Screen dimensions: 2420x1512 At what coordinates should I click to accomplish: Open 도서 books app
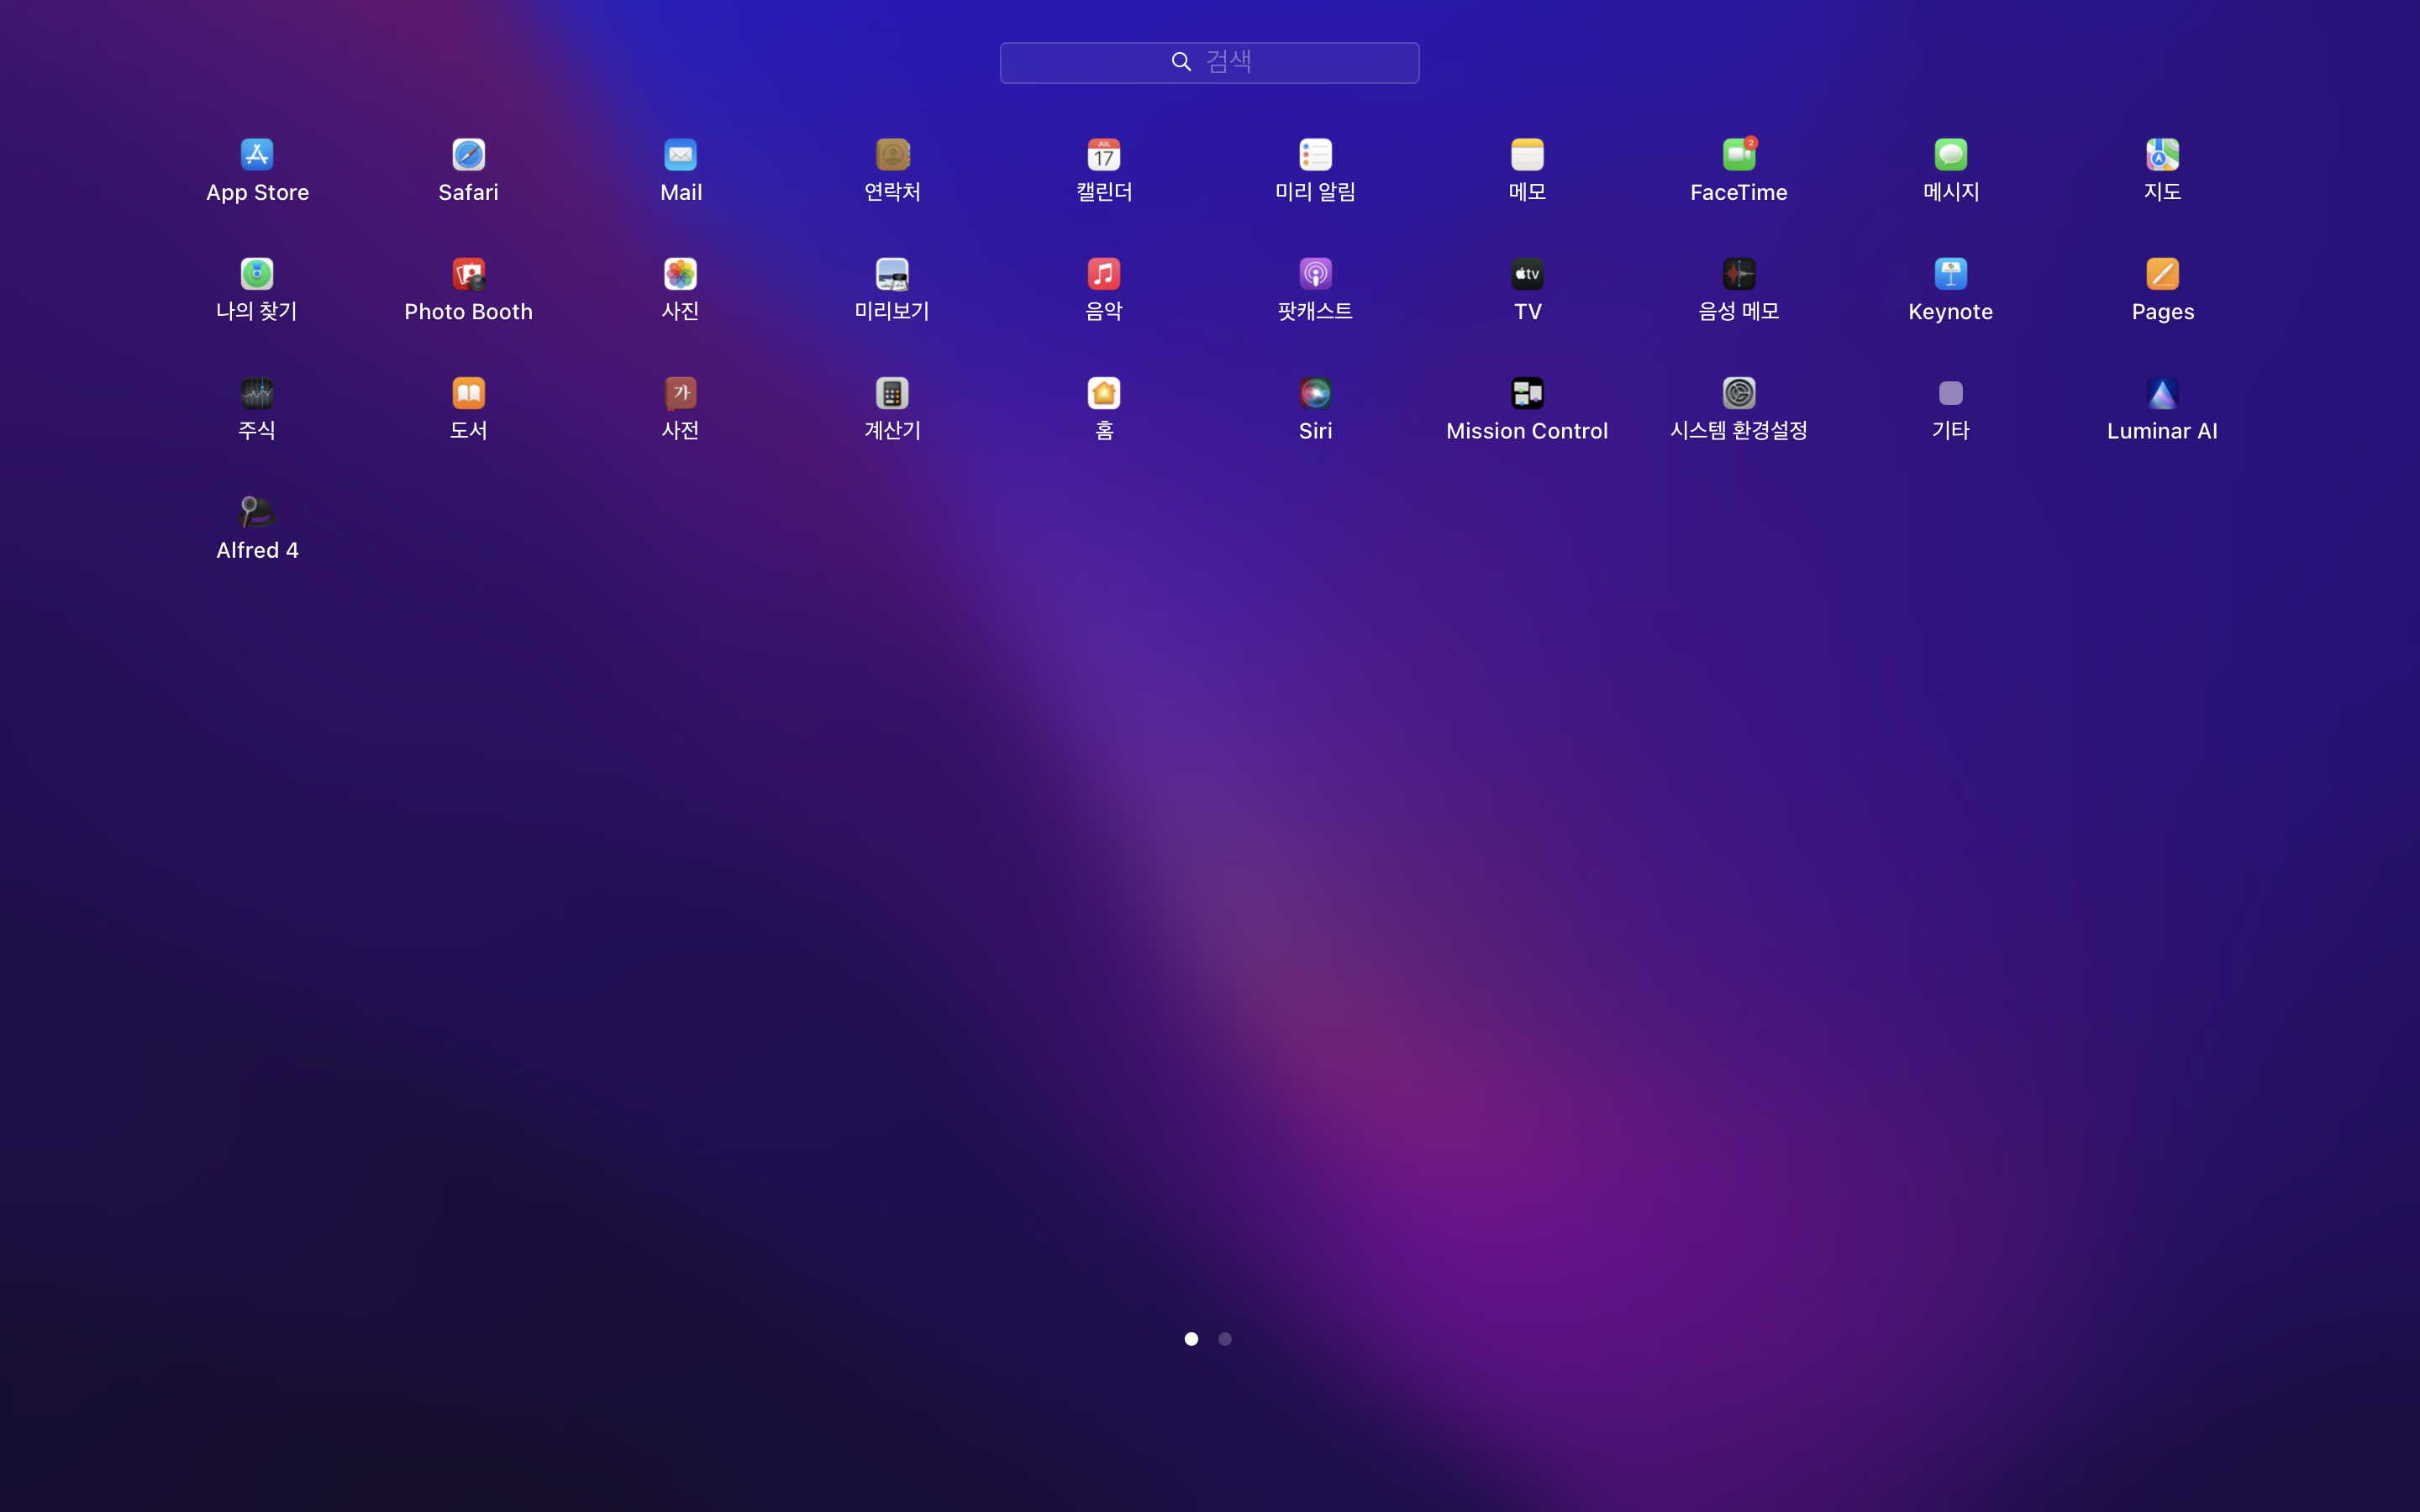point(468,393)
